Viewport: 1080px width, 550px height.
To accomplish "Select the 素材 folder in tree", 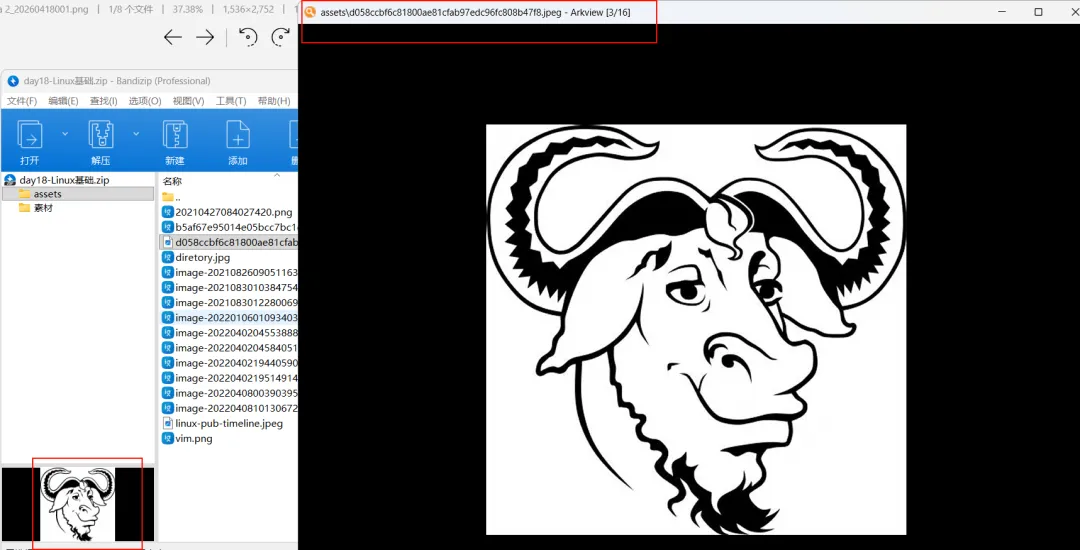I will [43, 208].
